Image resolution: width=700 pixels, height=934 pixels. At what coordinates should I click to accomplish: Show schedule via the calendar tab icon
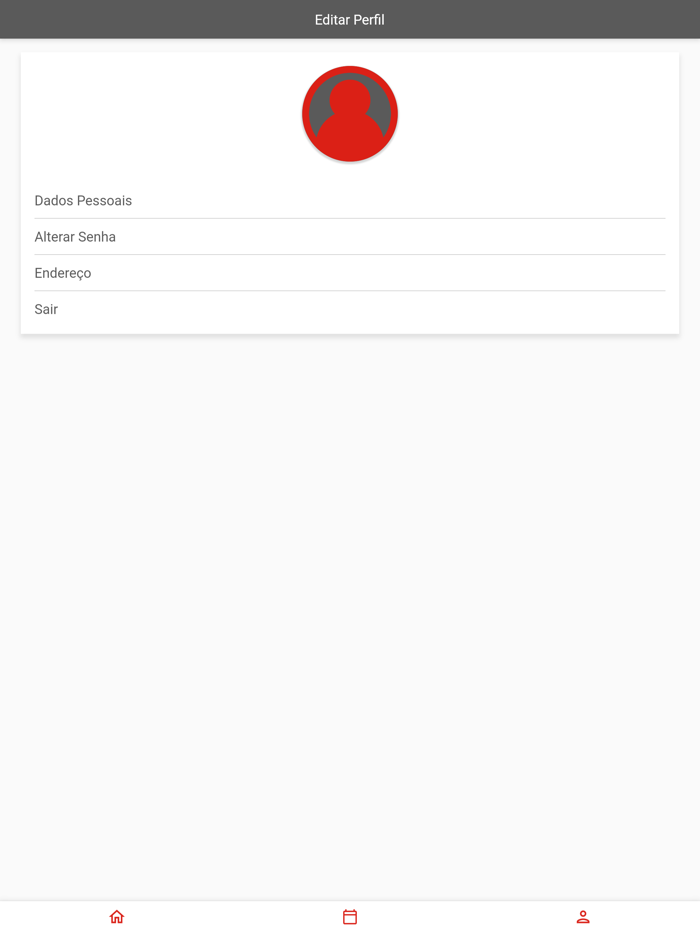pos(350,917)
